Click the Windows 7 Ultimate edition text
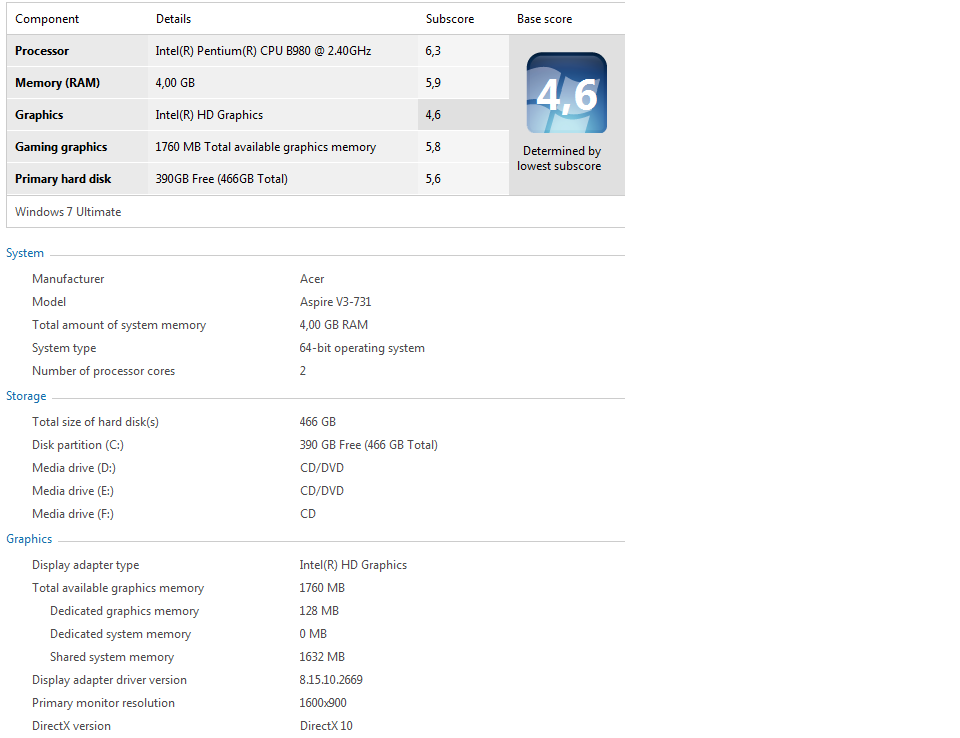 [x=68, y=212]
